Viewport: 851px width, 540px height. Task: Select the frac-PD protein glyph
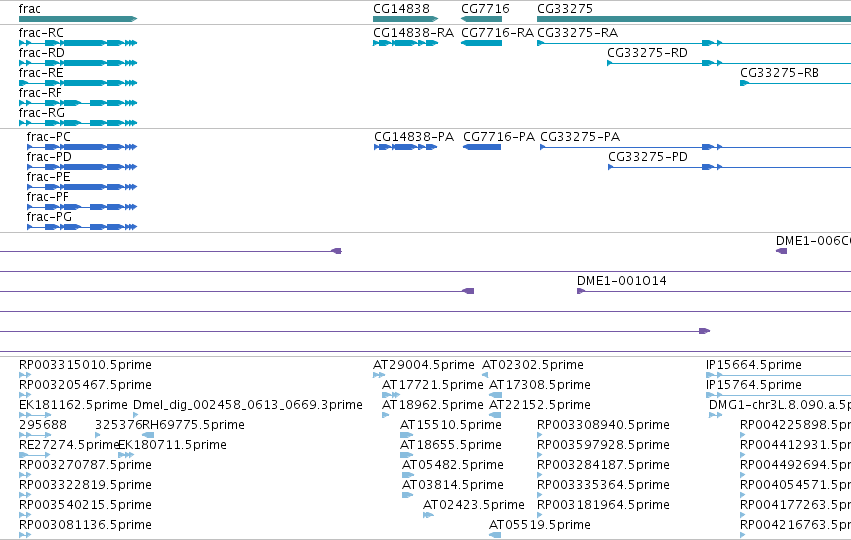pyautogui.click(x=82, y=167)
